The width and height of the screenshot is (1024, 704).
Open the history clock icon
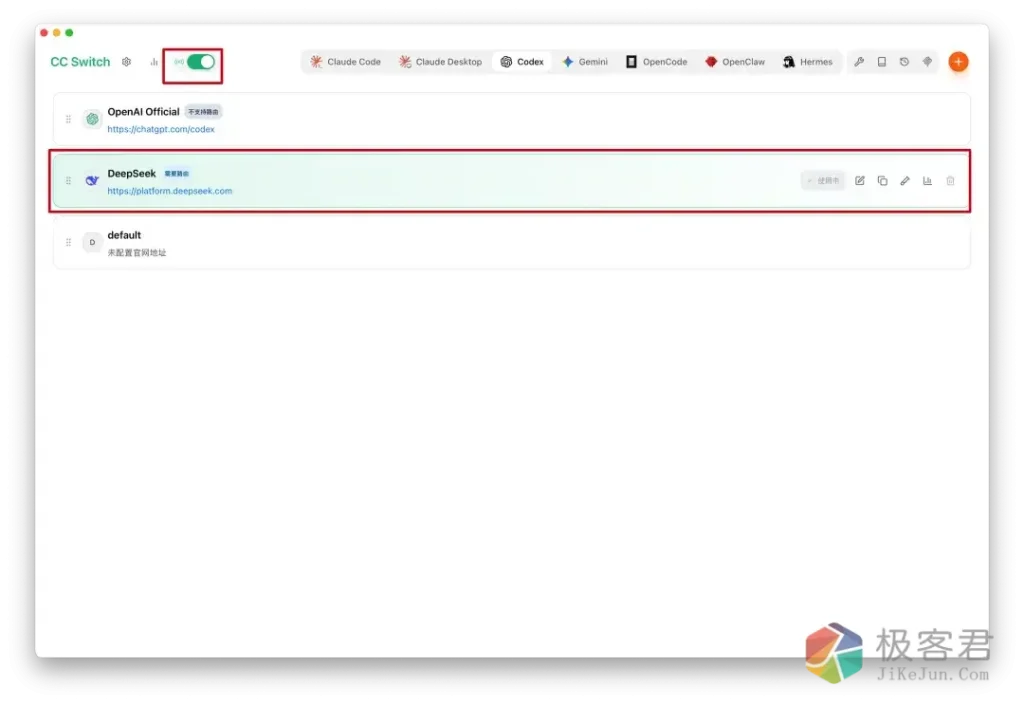point(904,61)
